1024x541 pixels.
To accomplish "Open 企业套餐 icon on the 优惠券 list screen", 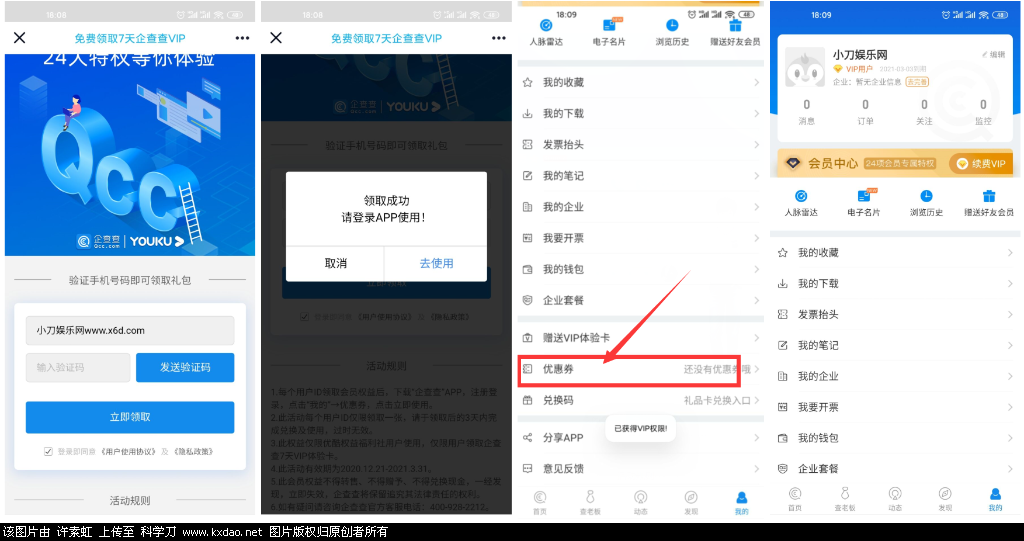I will pos(528,301).
